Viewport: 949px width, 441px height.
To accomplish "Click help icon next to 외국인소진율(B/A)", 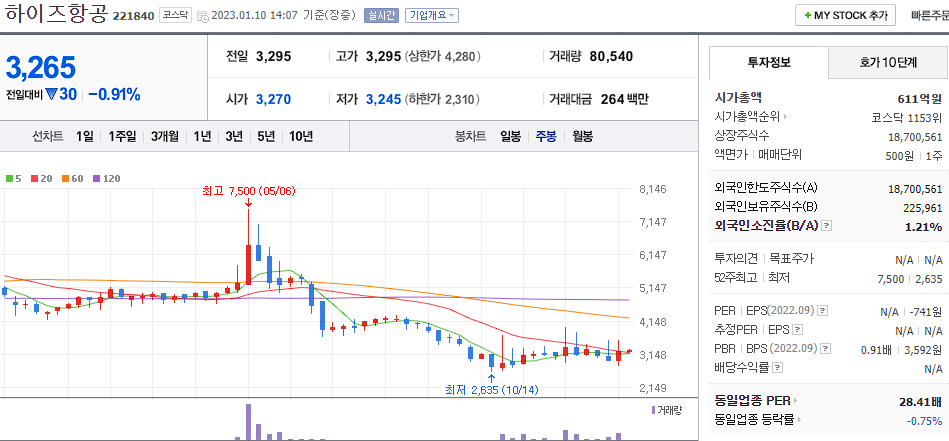I will coord(827,226).
